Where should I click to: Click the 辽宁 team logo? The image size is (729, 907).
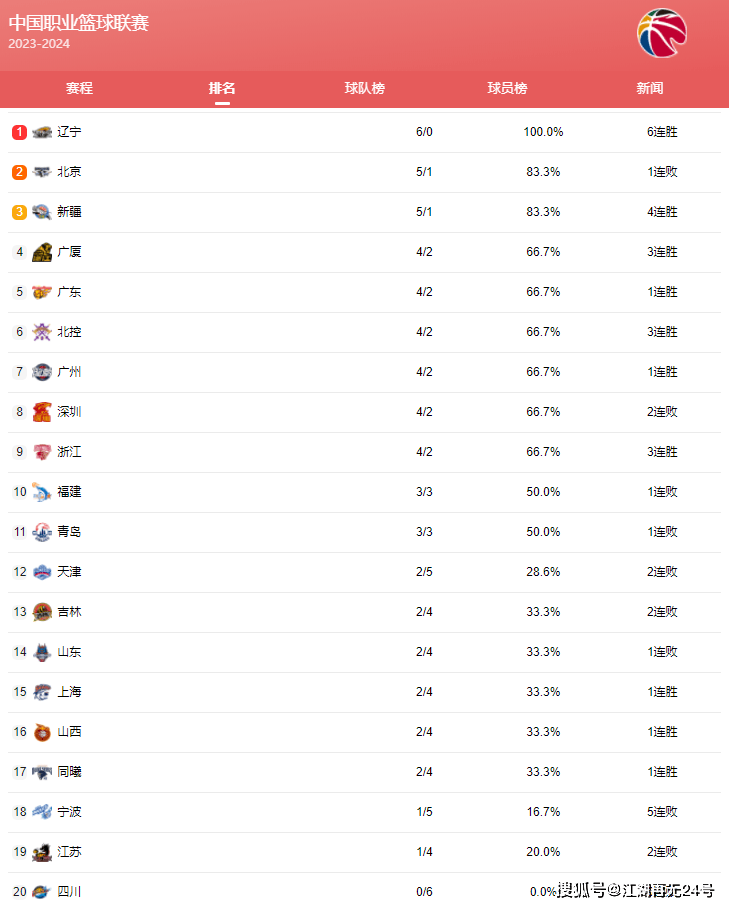click(42, 132)
